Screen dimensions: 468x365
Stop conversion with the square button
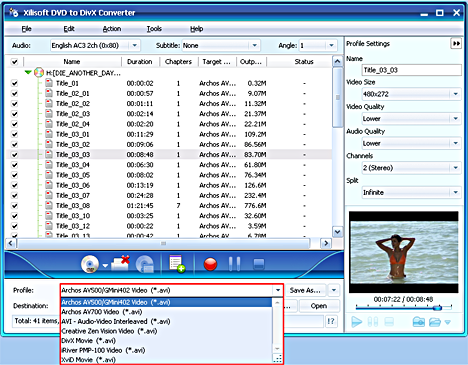click(259, 264)
